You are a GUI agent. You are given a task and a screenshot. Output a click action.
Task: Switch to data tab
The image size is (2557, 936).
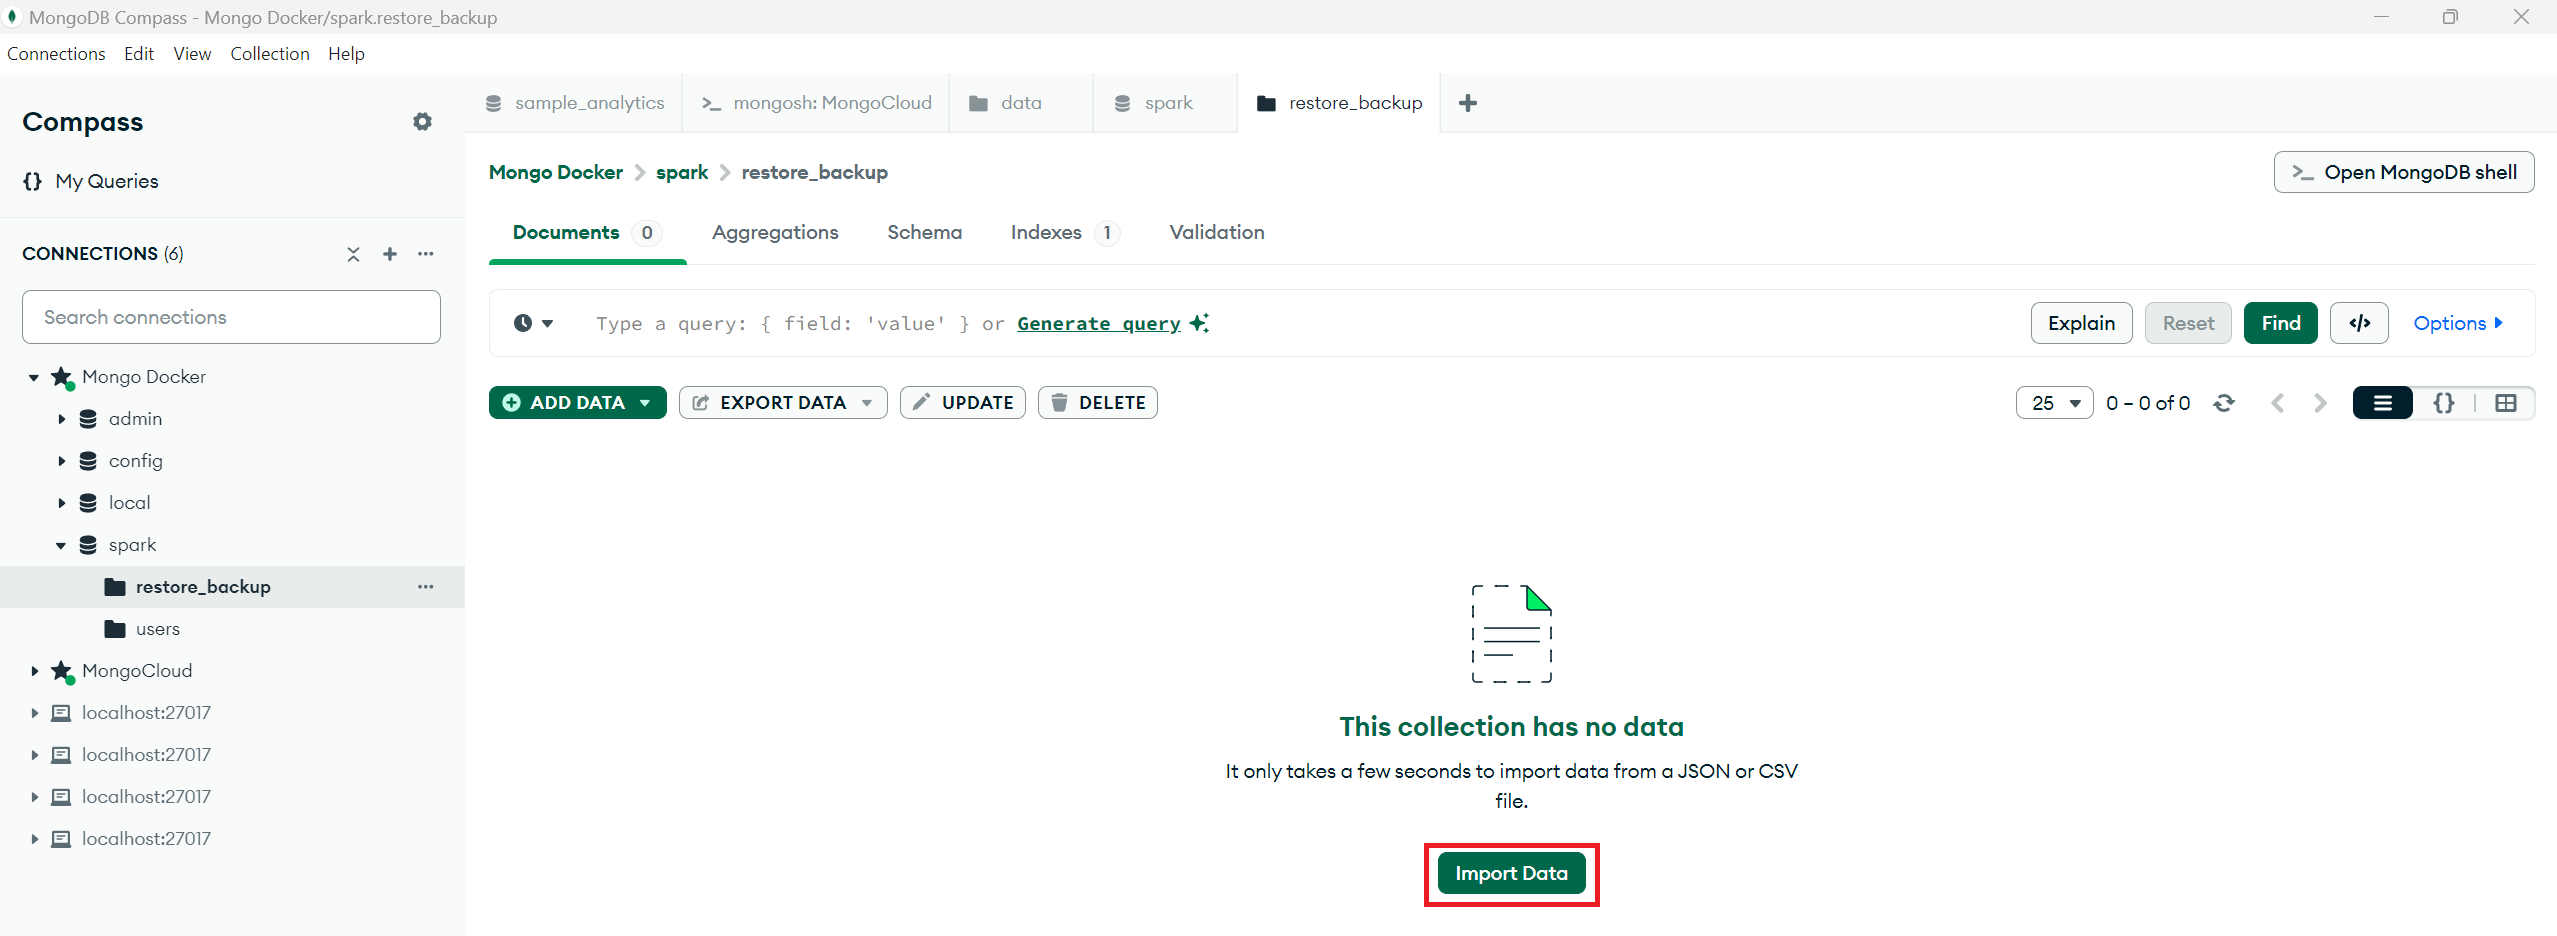(1021, 103)
